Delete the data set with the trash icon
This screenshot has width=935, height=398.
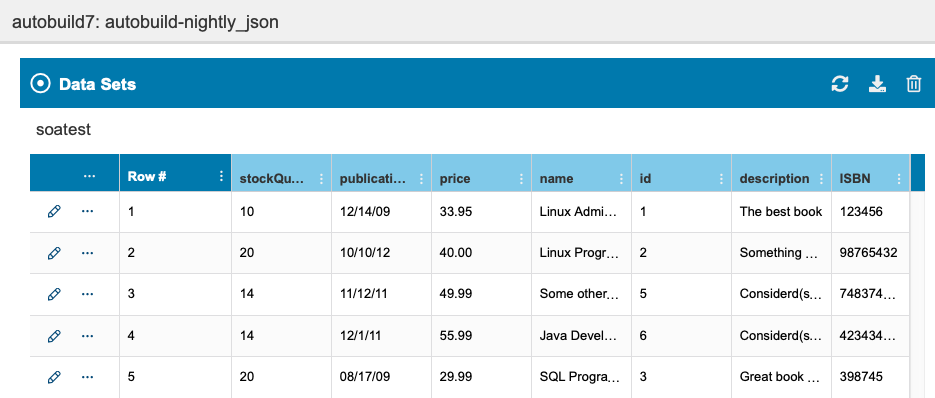[914, 84]
